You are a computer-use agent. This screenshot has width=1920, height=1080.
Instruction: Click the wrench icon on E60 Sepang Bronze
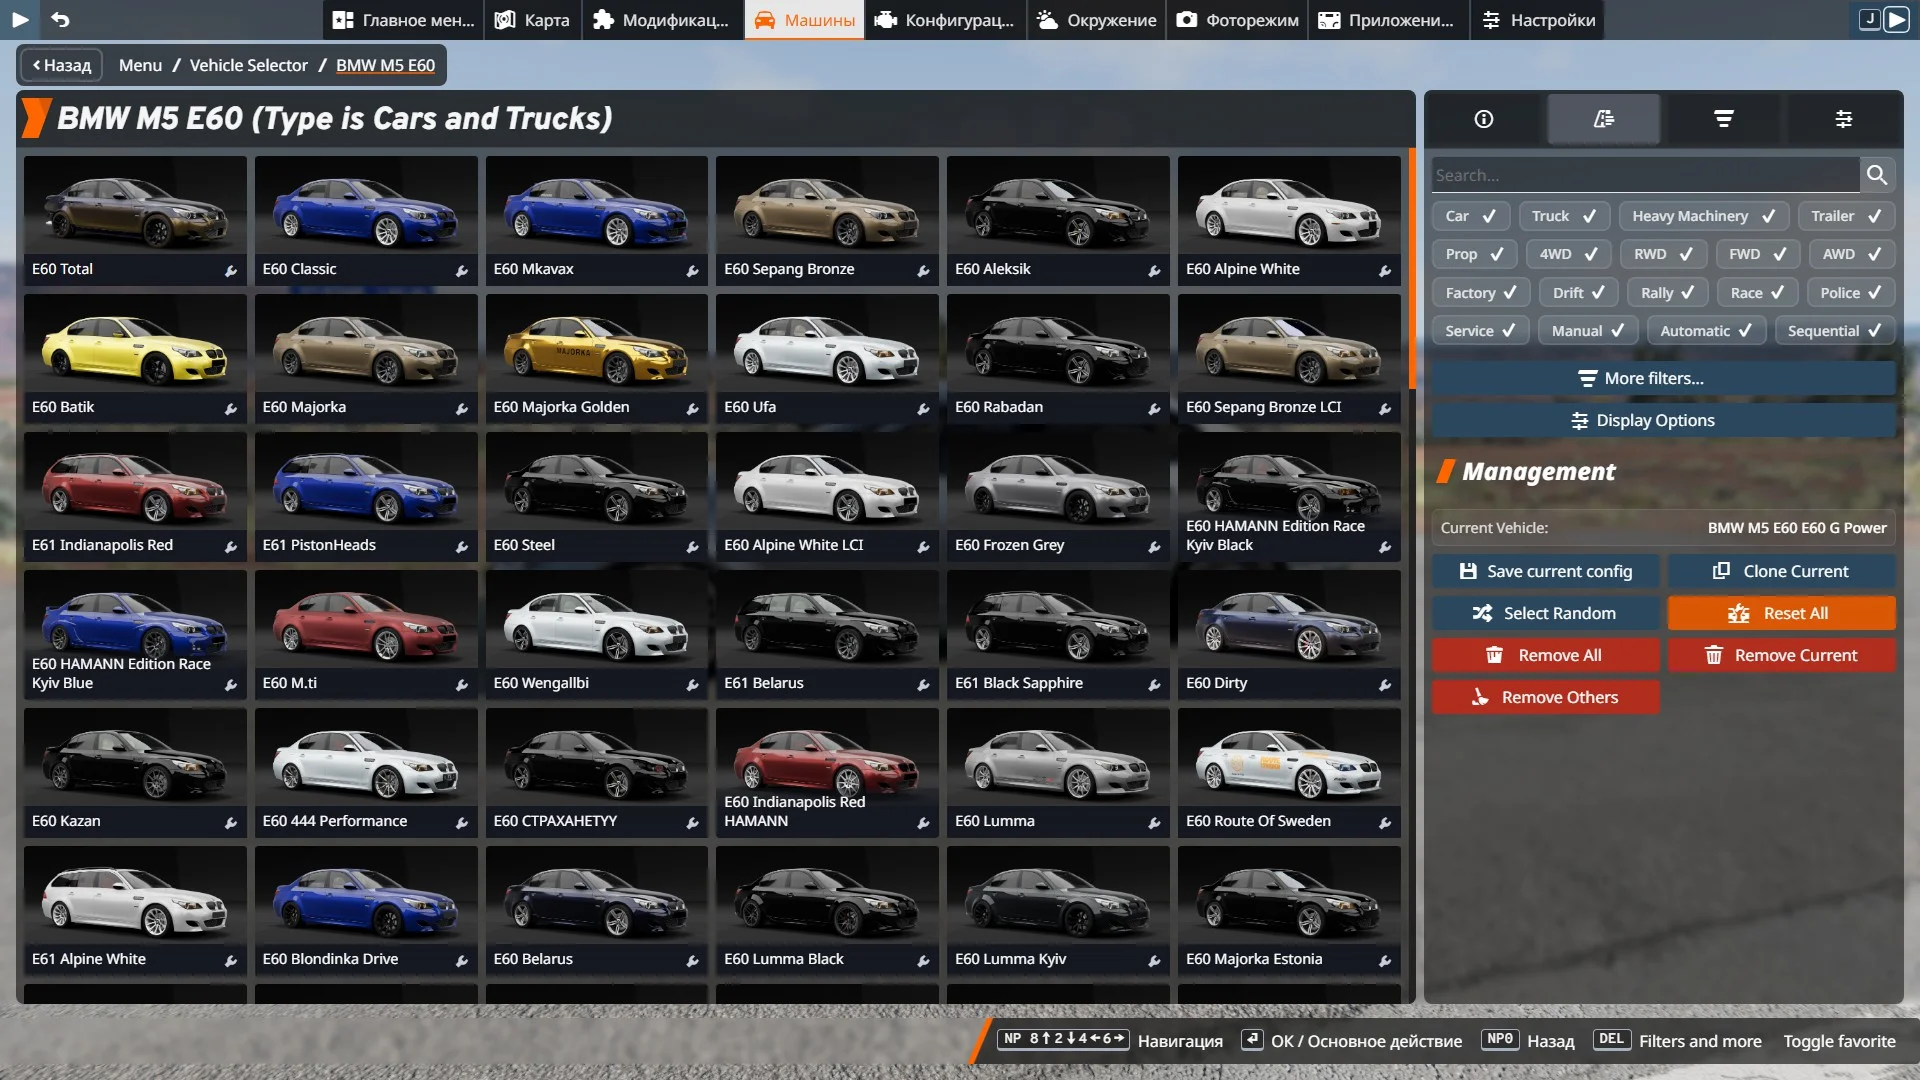tap(923, 270)
